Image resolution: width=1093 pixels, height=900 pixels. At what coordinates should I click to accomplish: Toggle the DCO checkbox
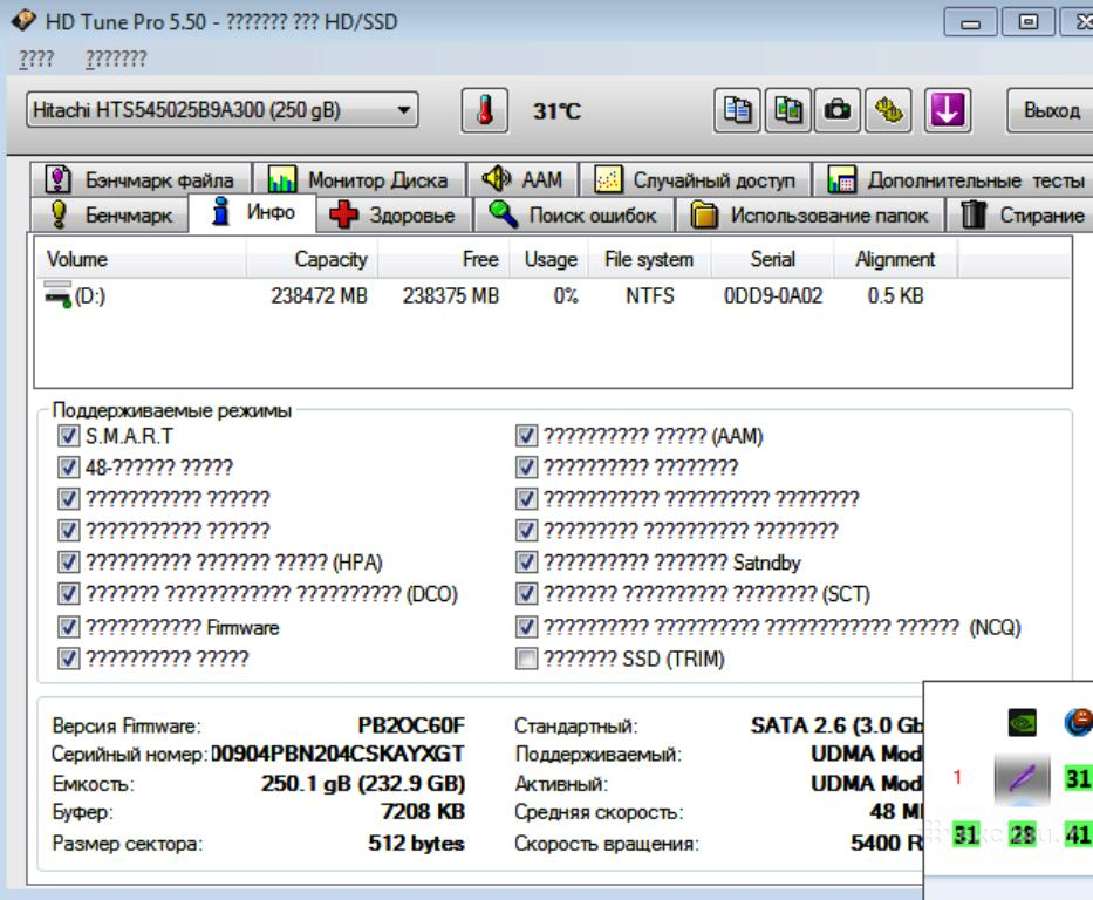point(68,594)
